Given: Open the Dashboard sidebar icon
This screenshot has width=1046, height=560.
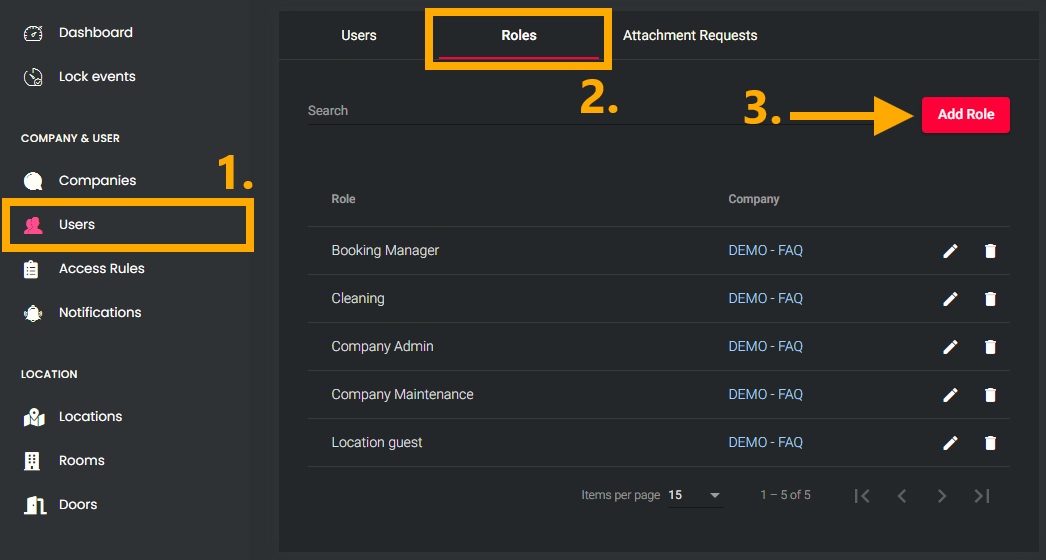Looking at the screenshot, I should tap(33, 33).
